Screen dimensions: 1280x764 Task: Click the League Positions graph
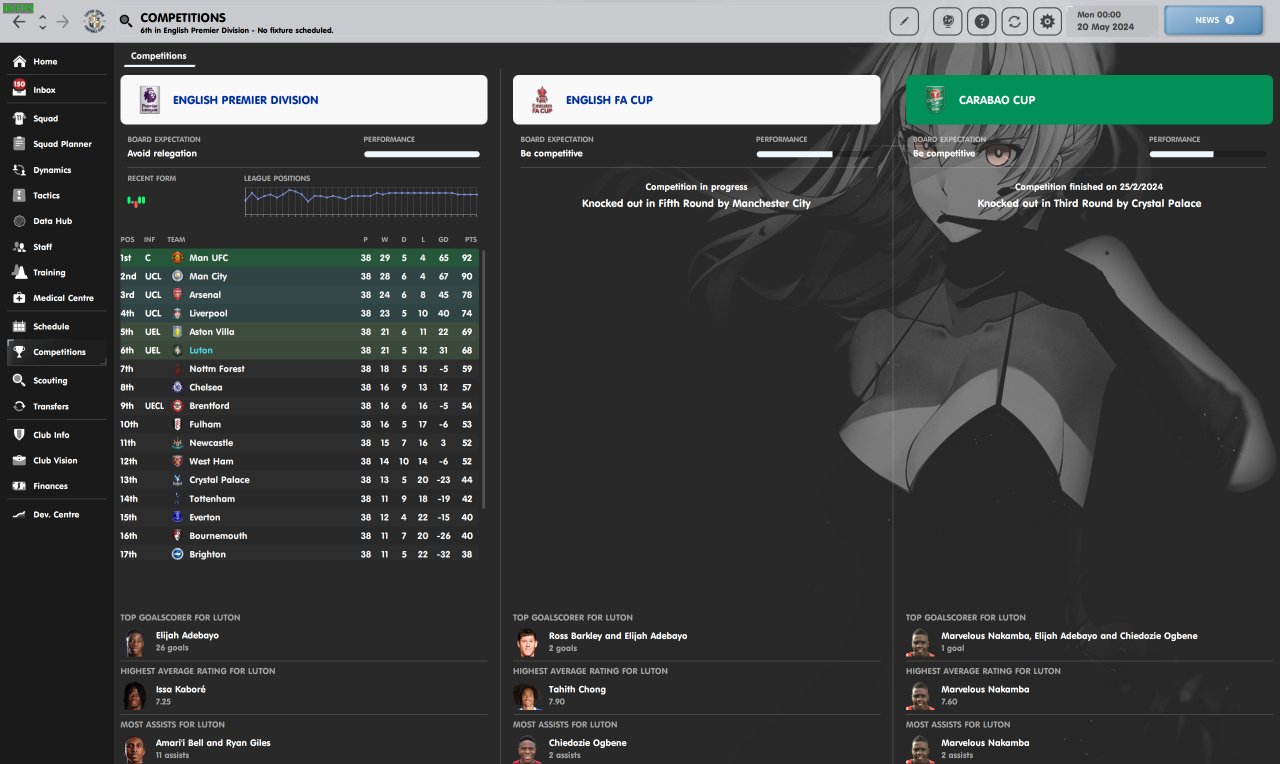pos(361,201)
